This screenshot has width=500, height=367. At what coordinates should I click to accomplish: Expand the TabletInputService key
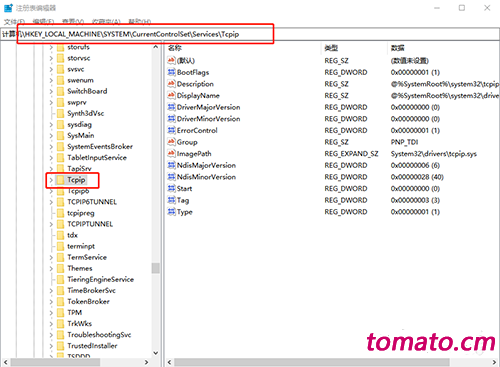[x=51, y=158]
